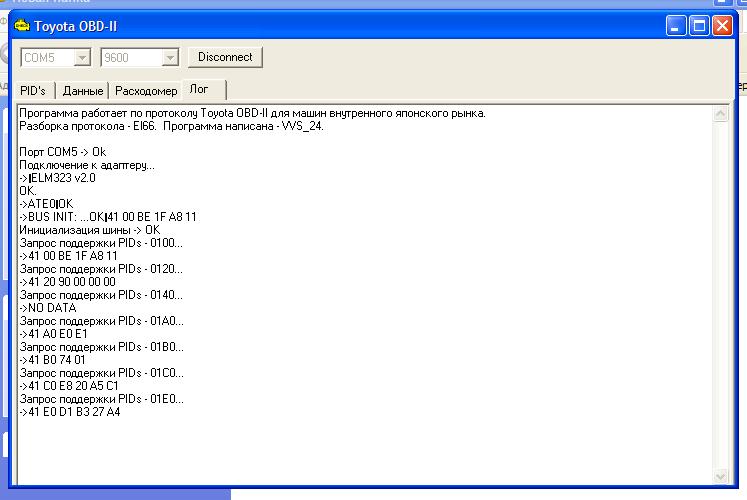747x500 pixels.
Task: Click 'Запрос поддержки PIDs - 01A0...' line
Action: (101, 321)
